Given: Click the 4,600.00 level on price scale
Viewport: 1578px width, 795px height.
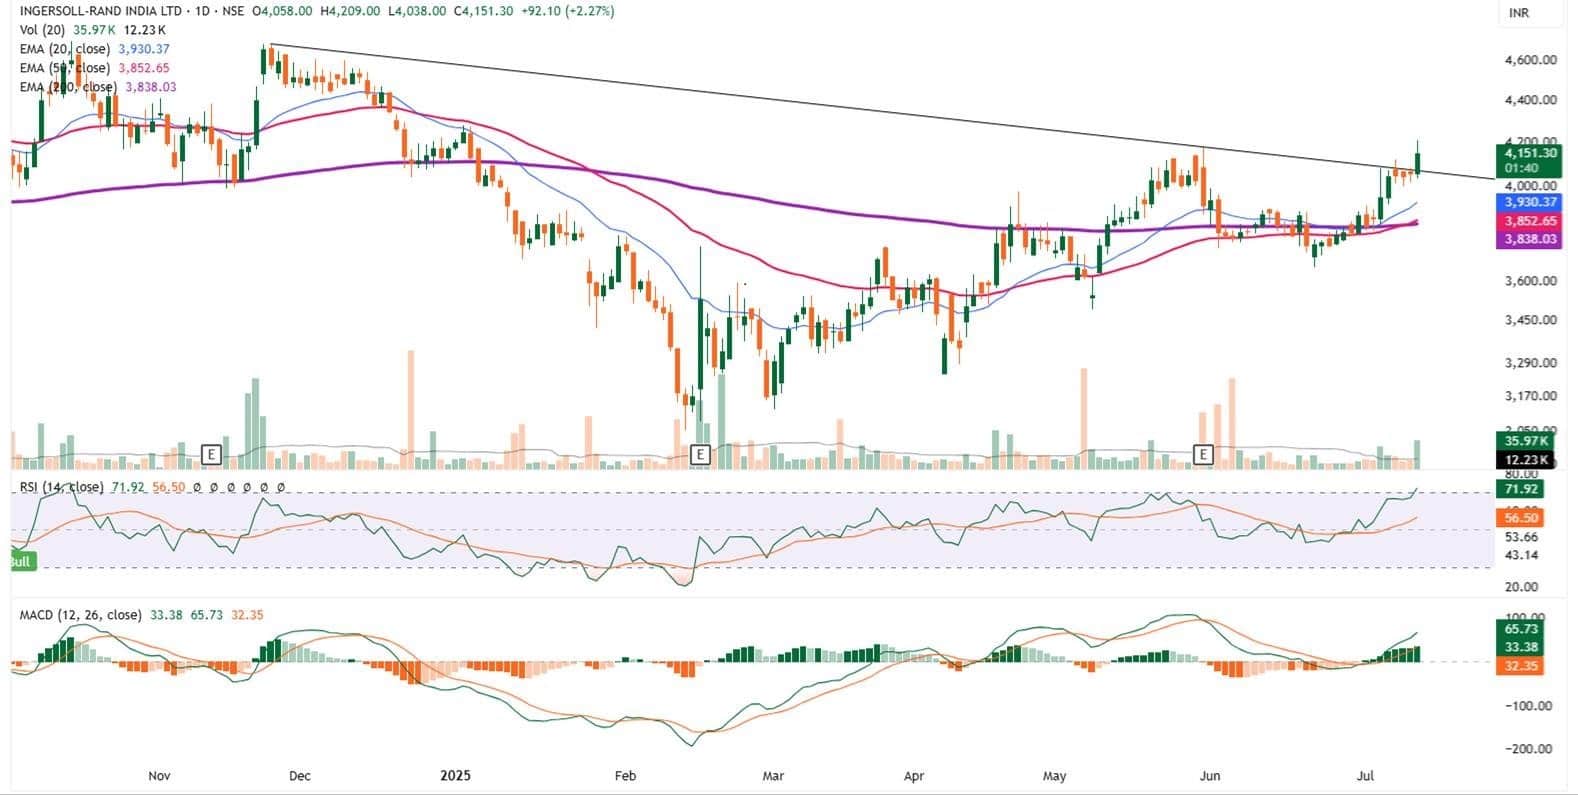Looking at the screenshot, I should pos(1530,60).
